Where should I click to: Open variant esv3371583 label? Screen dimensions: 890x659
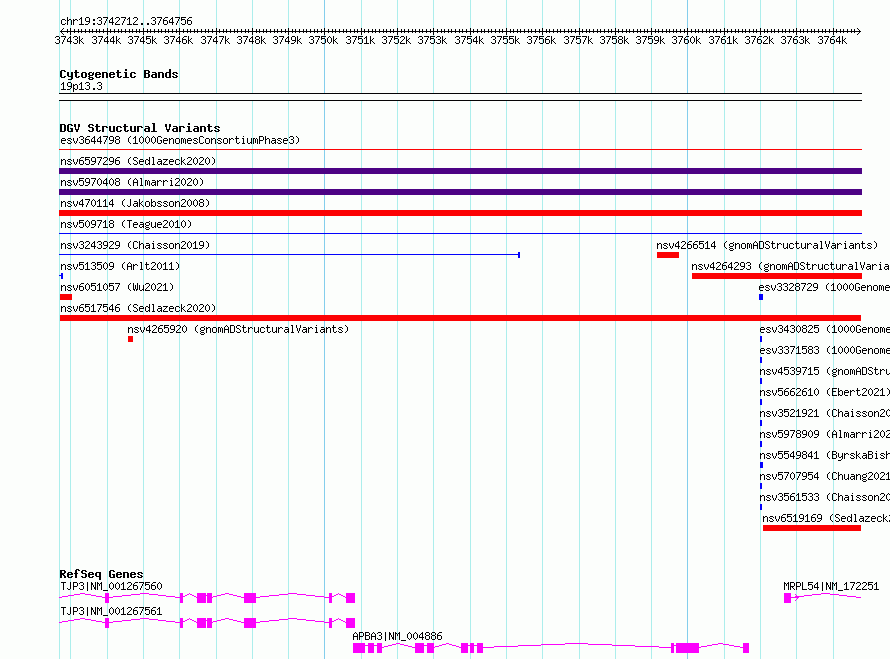pos(824,350)
